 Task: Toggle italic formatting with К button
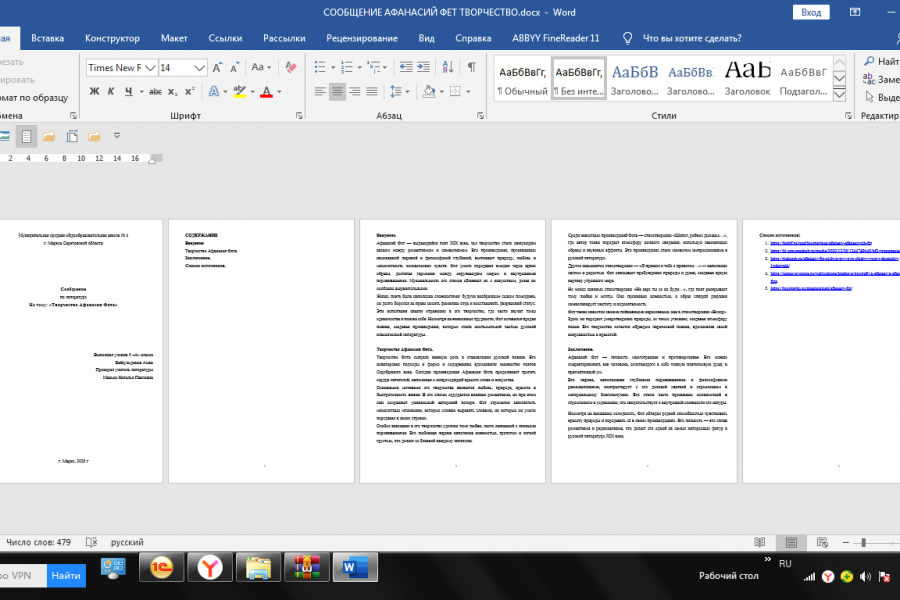click(111, 91)
